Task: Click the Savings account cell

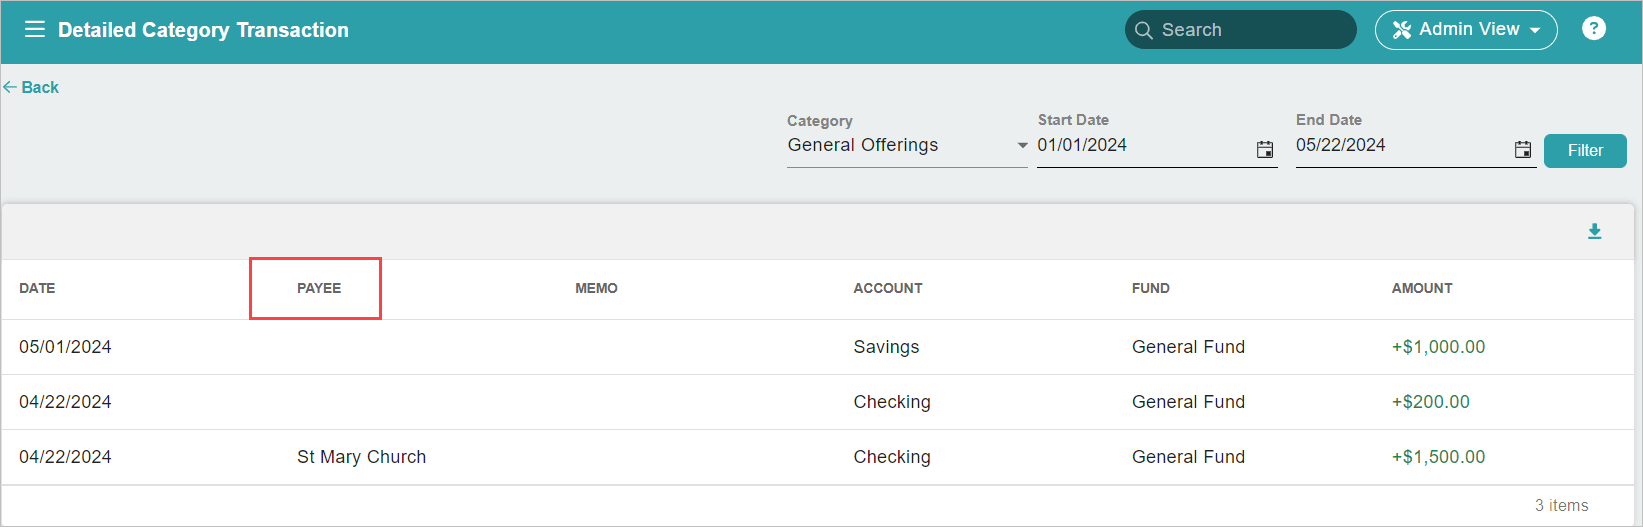Action: (886, 347)
